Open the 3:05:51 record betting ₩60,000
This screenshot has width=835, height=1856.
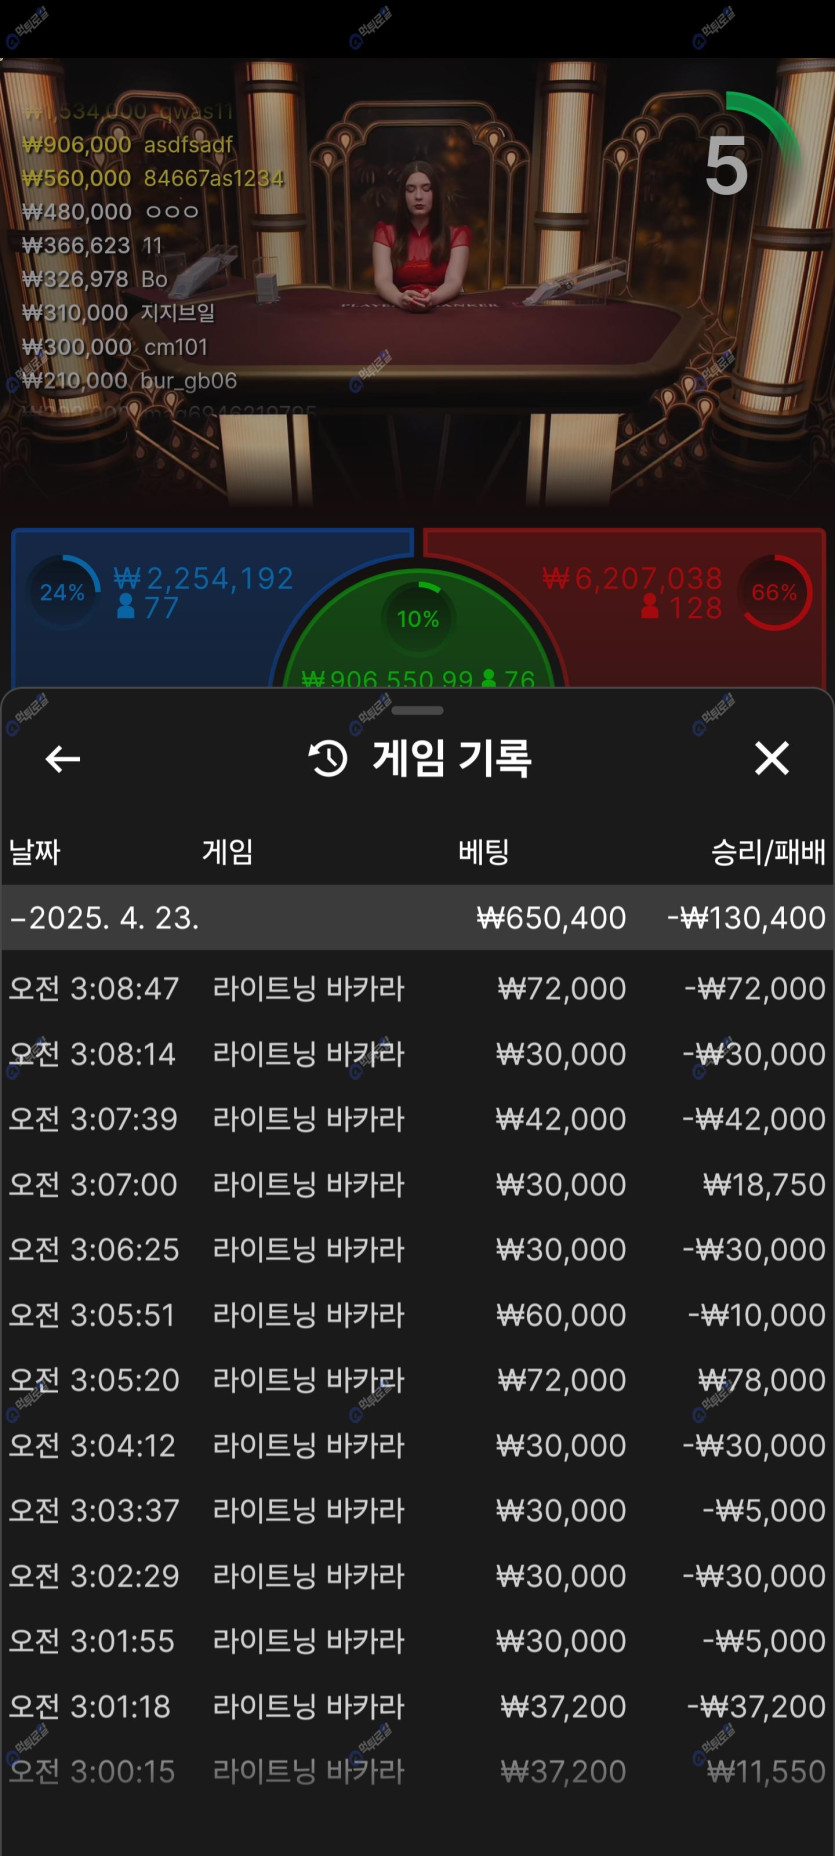(416, 1315)
